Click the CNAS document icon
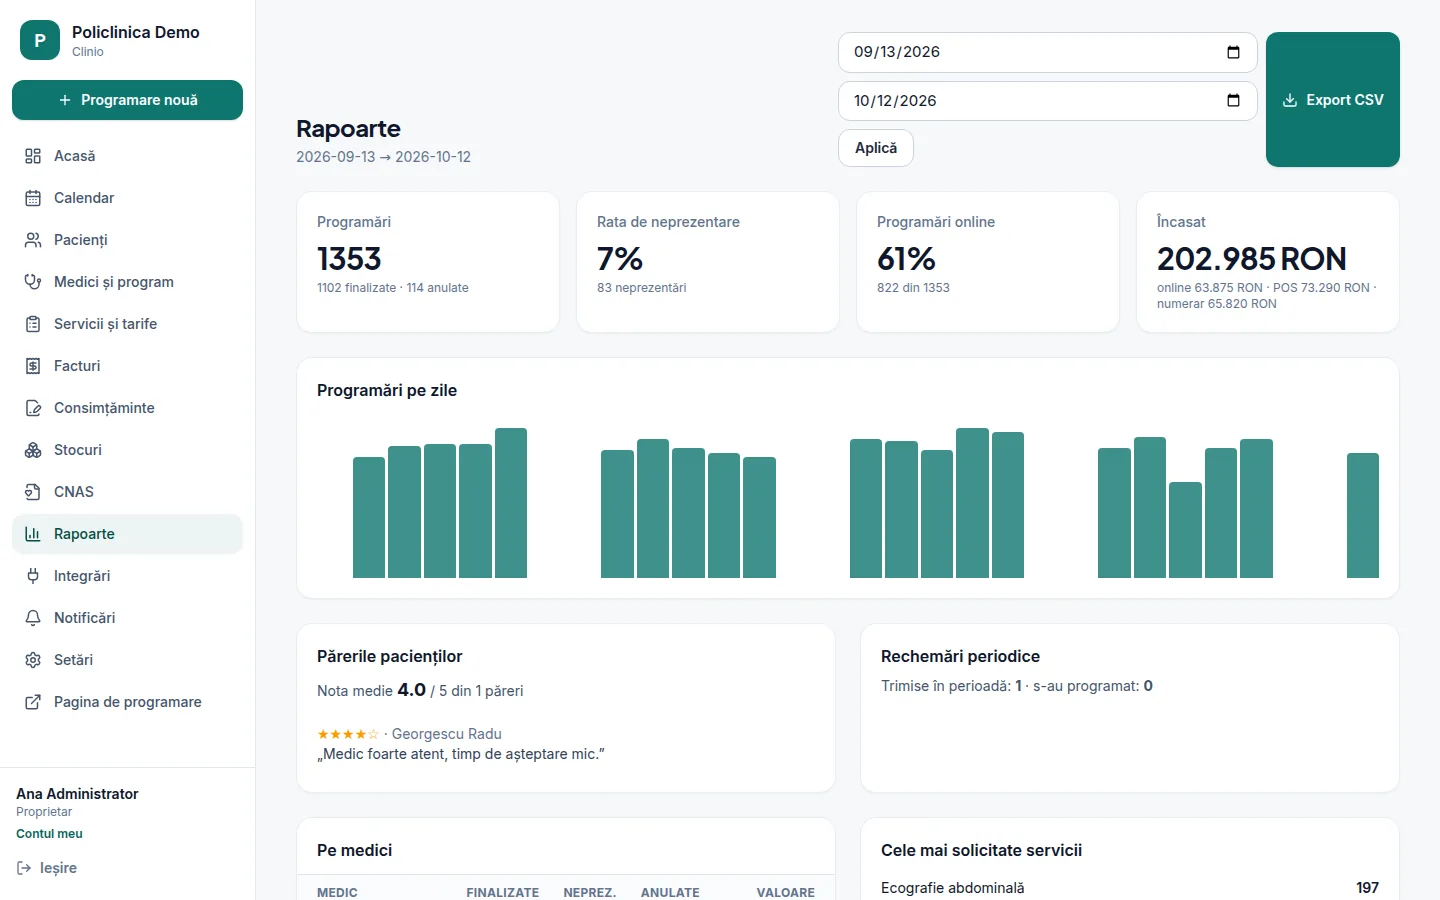 tap(33, 492)
